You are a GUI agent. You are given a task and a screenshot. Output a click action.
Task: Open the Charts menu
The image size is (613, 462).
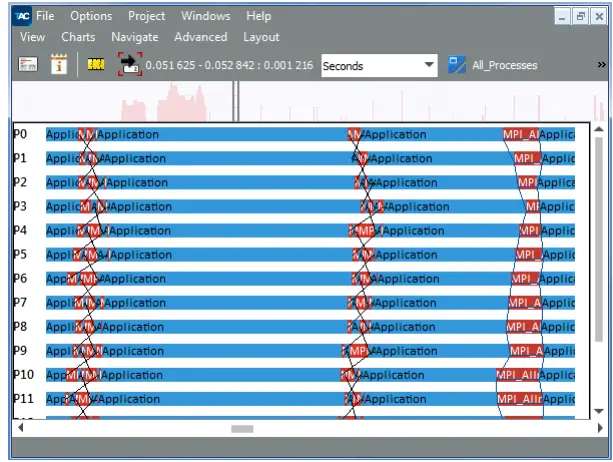pyautogui.click(x=78, y=37)
